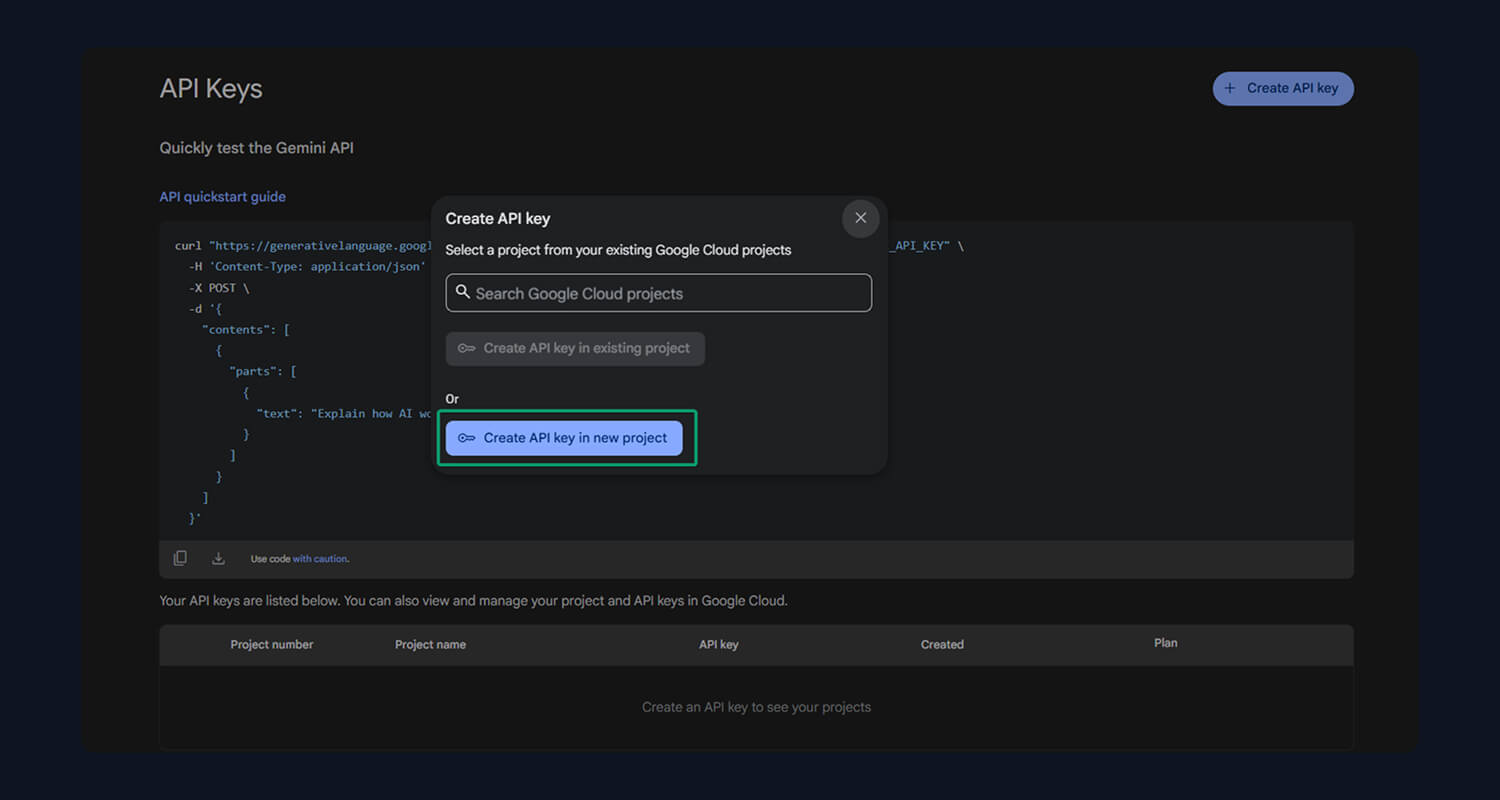Click the Created column header
This screenshot has width=1500, height=800.
(x=941, y=645)
